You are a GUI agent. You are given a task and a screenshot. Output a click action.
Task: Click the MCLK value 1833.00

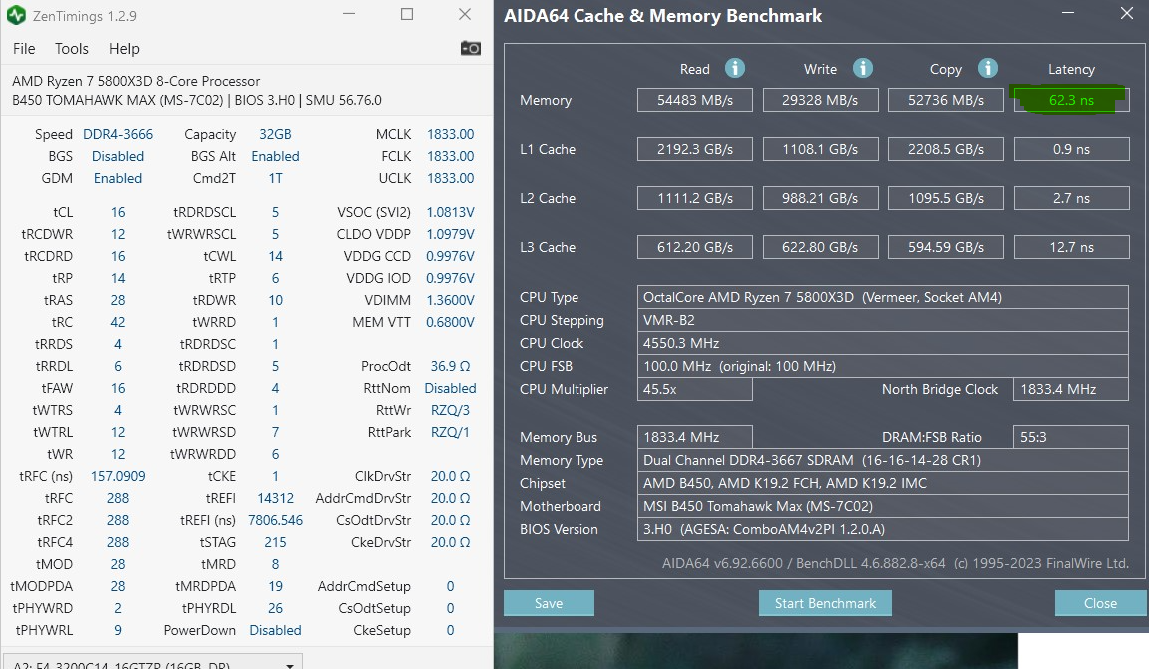click(451, 134)
